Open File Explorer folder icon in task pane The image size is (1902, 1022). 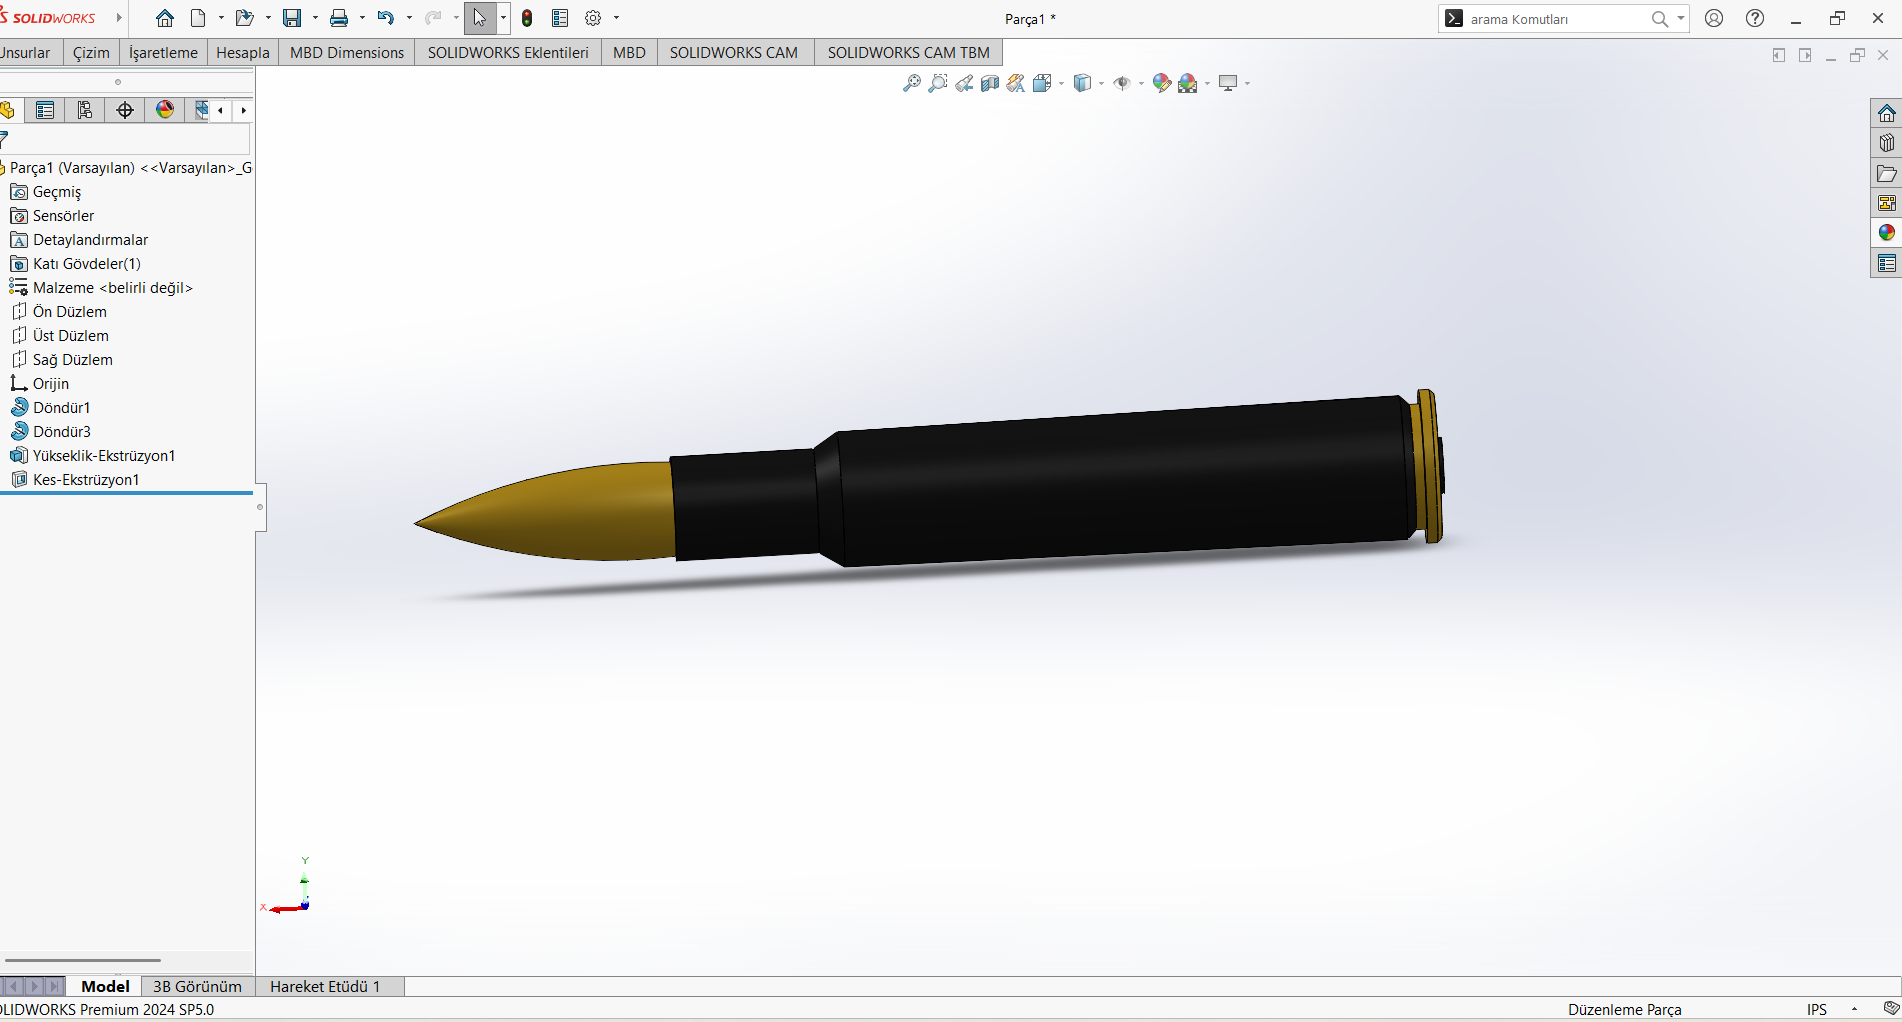tap(1886, 173)
